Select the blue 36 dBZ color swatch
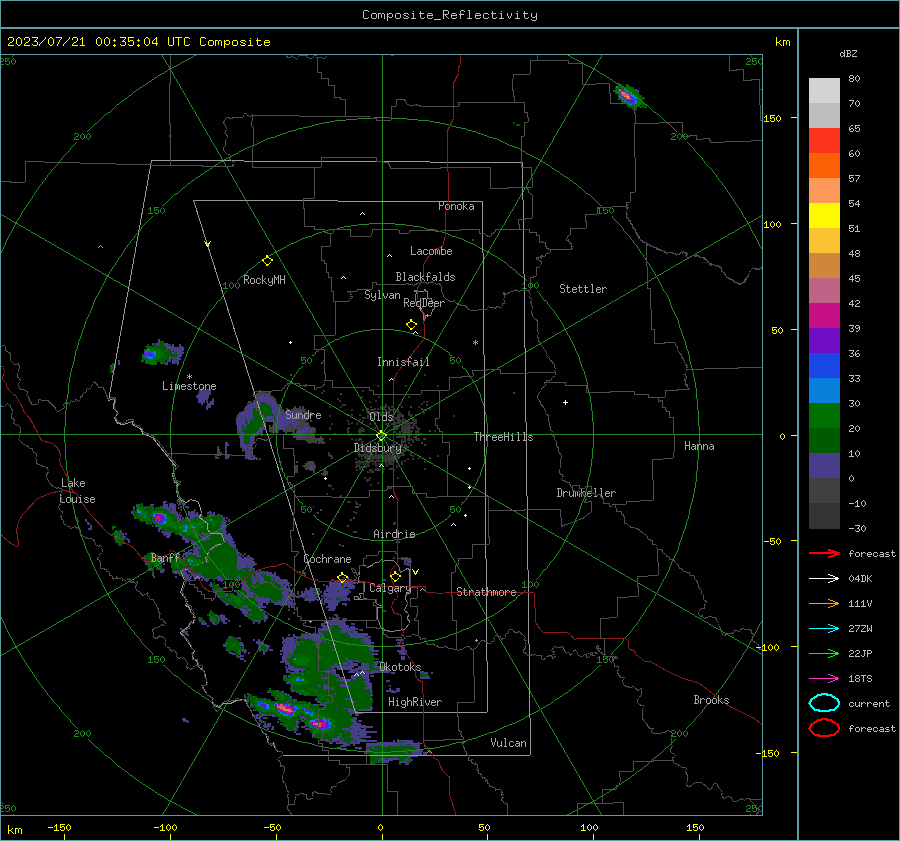The height and width of the screenshot is (841, 900). coord(824,366)
